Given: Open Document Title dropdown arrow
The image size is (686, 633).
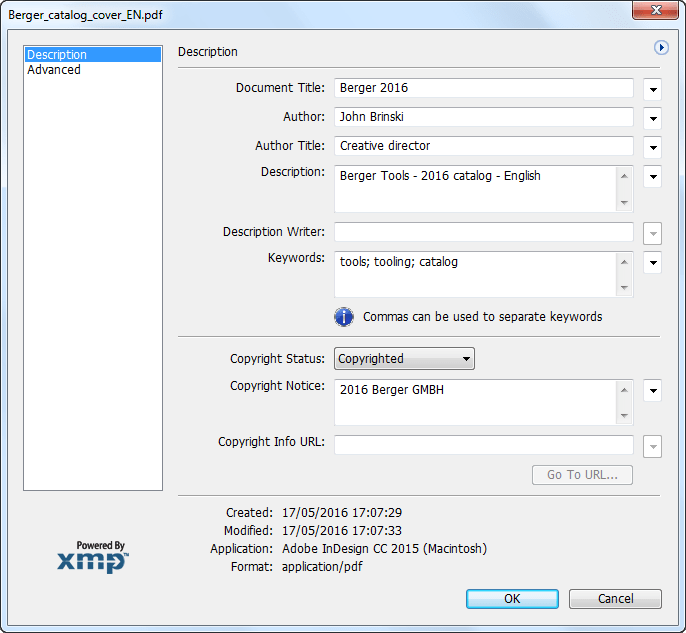Looking at the screenshot, I should pyautogui.click(x=652, y=90).
